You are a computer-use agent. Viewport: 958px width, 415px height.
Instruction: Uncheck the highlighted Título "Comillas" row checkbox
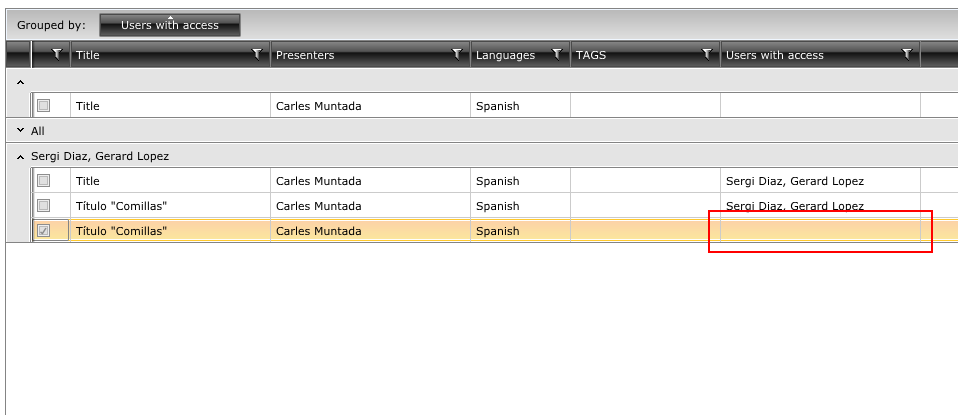point(43,231)
